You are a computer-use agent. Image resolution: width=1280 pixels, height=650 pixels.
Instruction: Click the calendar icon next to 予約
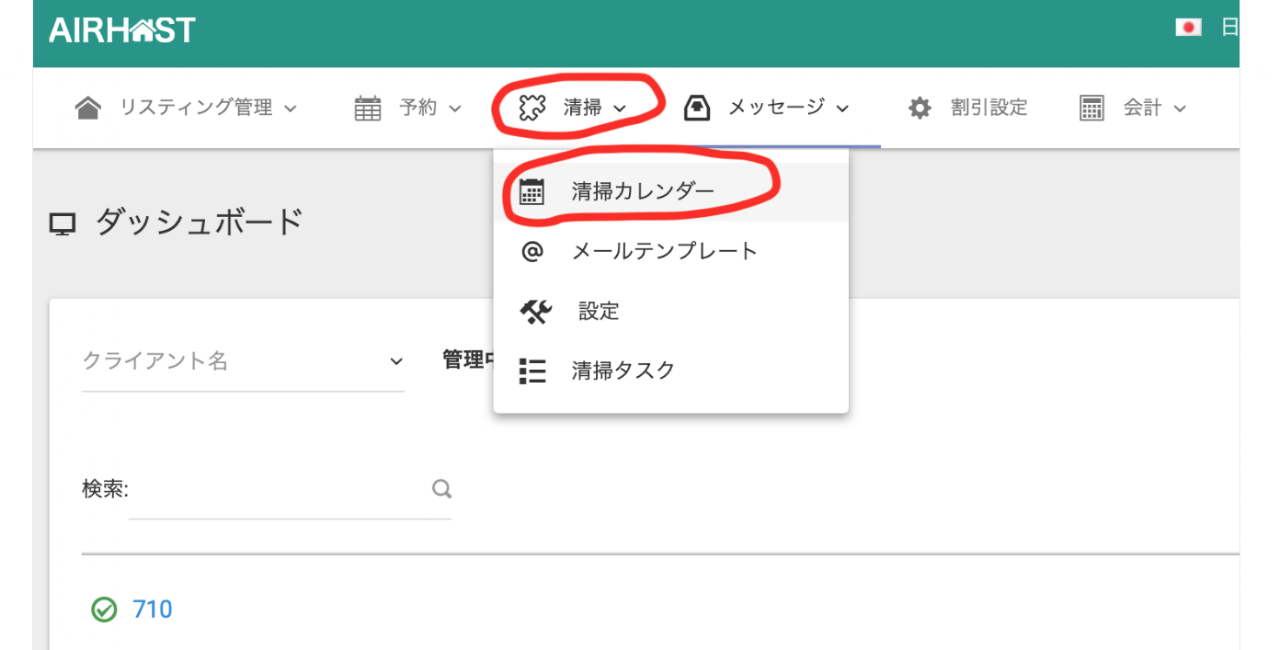coord(368,108)
